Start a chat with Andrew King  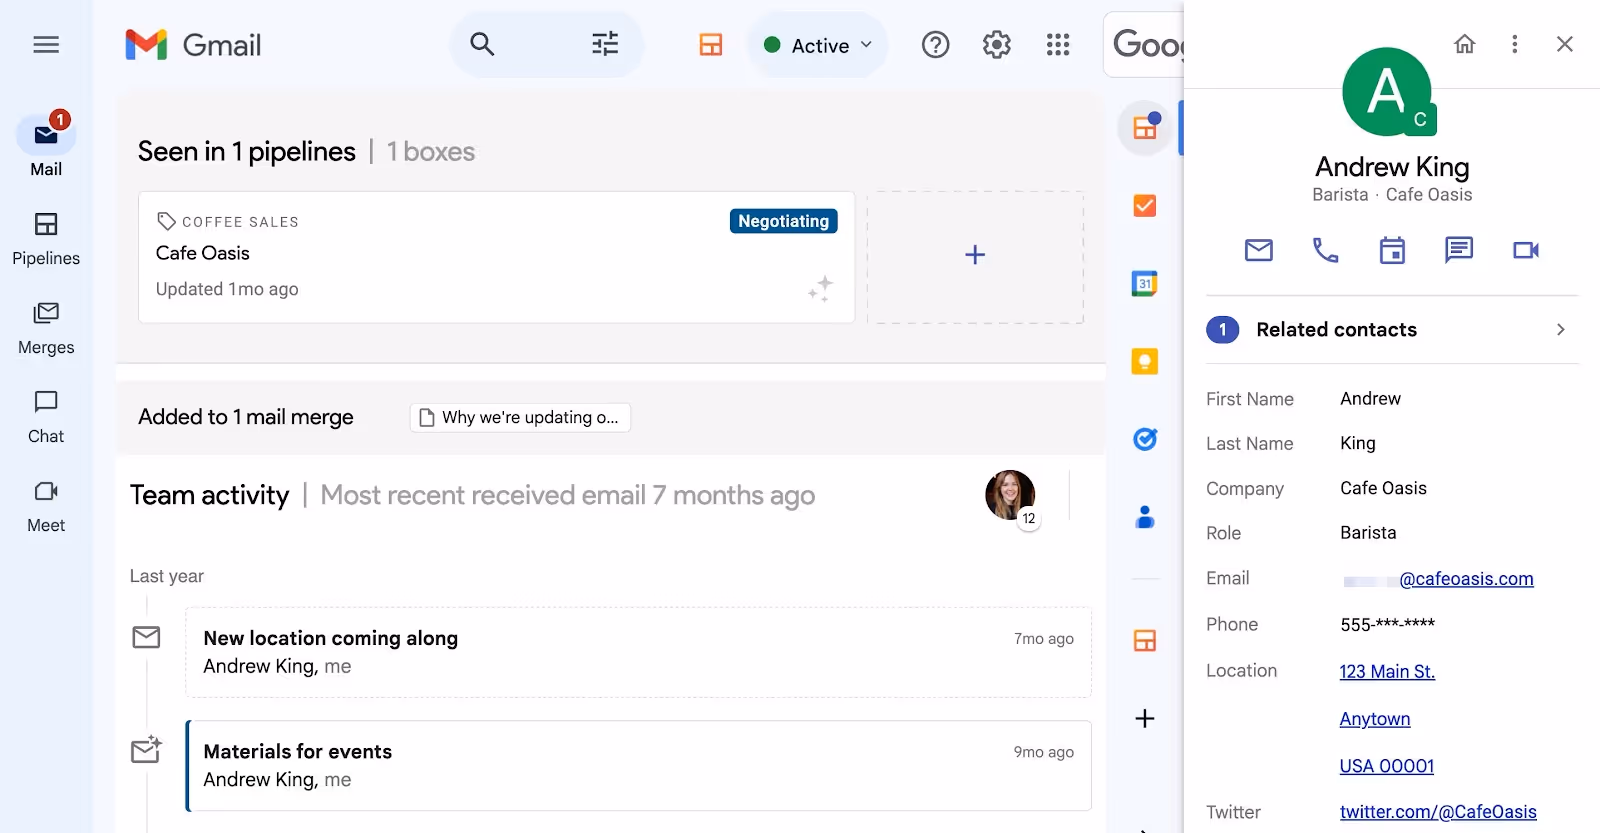point(1459,250)
